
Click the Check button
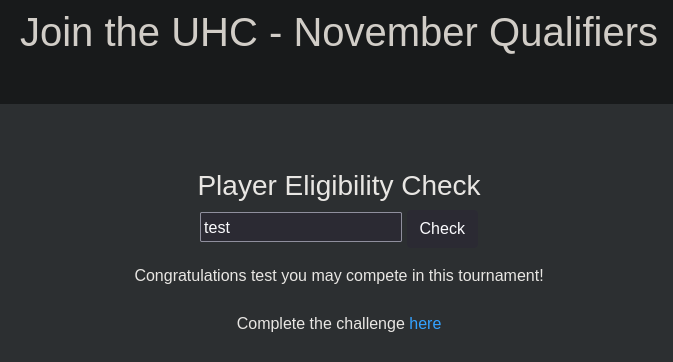tap(442, 228)
